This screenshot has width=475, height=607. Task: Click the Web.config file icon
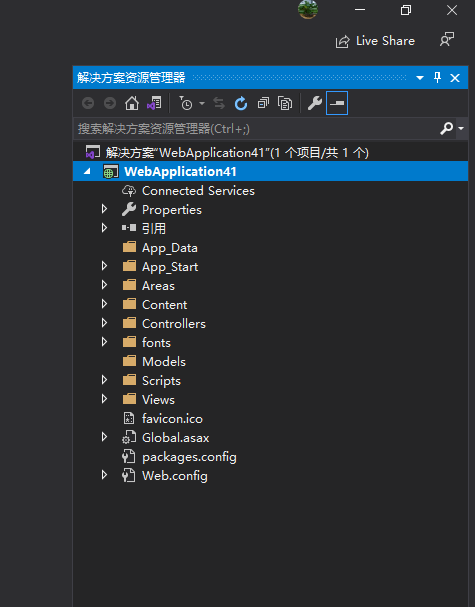[x=129, y=475]
